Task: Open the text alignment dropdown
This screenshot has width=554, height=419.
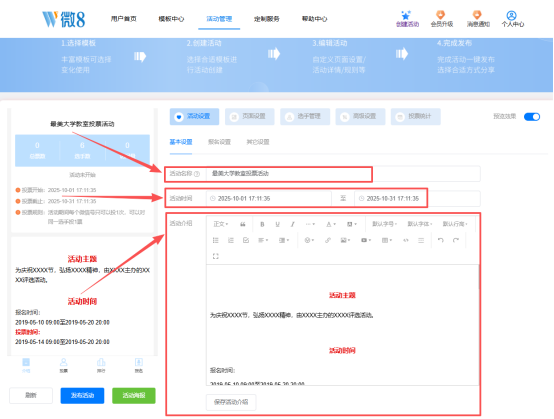Action: pyautogui.click(x=263, y=240)
